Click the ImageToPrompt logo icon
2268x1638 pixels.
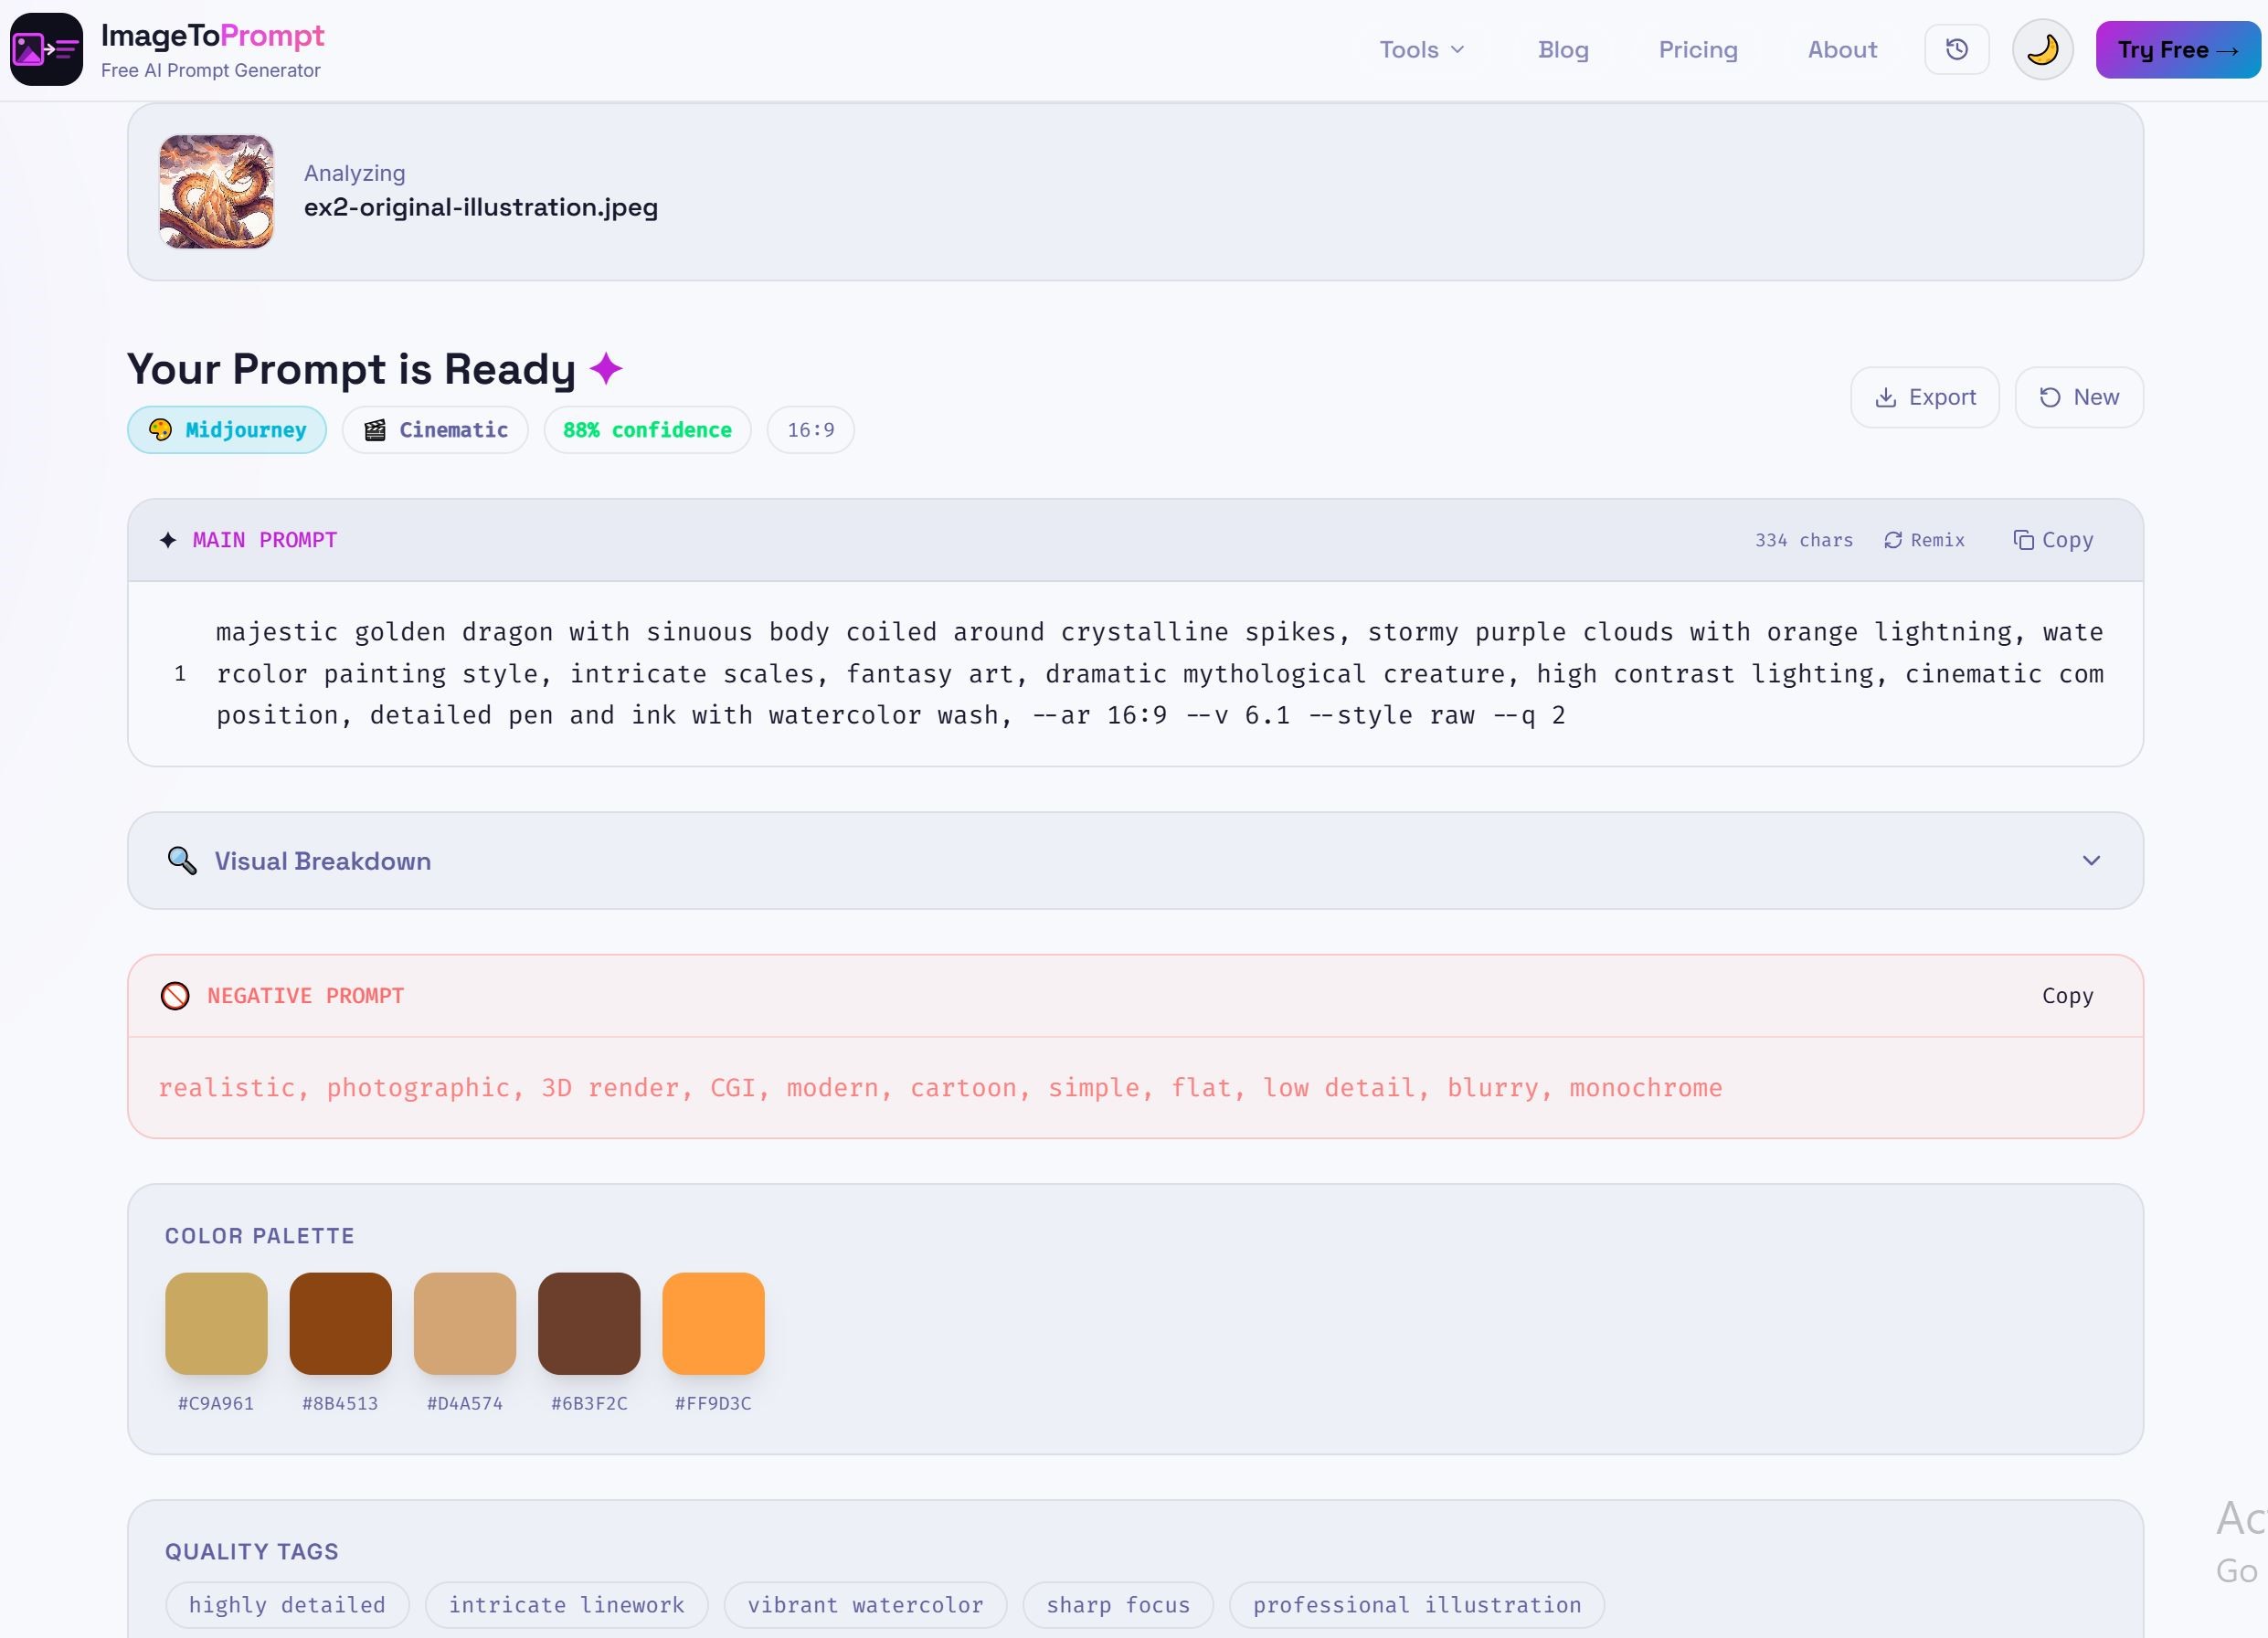[x=46, y=49]
